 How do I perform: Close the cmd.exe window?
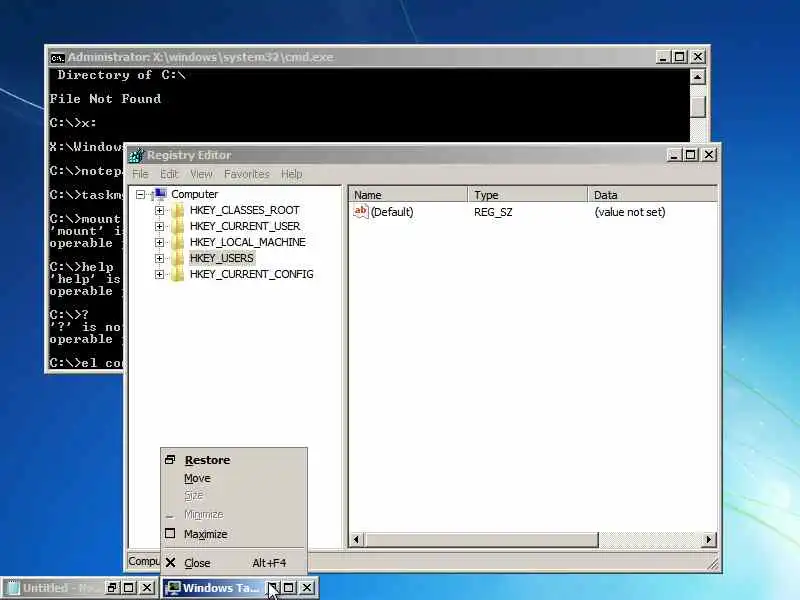click(x=697, y=57)
